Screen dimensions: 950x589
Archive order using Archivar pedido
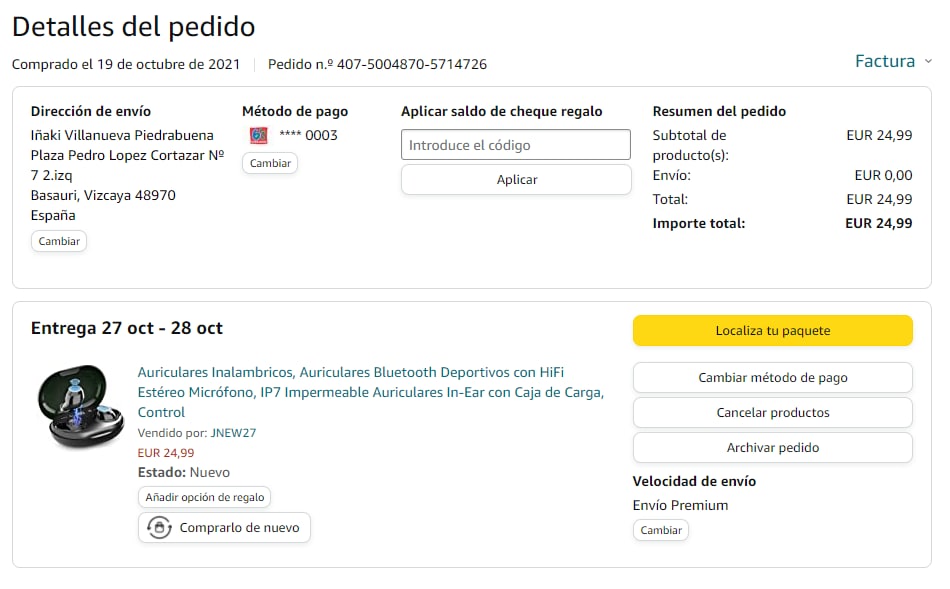772,448
